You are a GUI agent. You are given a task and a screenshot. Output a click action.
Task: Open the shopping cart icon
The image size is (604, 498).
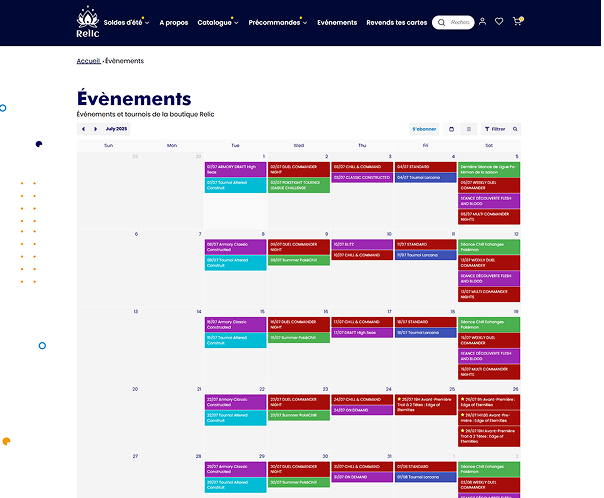click(x=518, y=22)
